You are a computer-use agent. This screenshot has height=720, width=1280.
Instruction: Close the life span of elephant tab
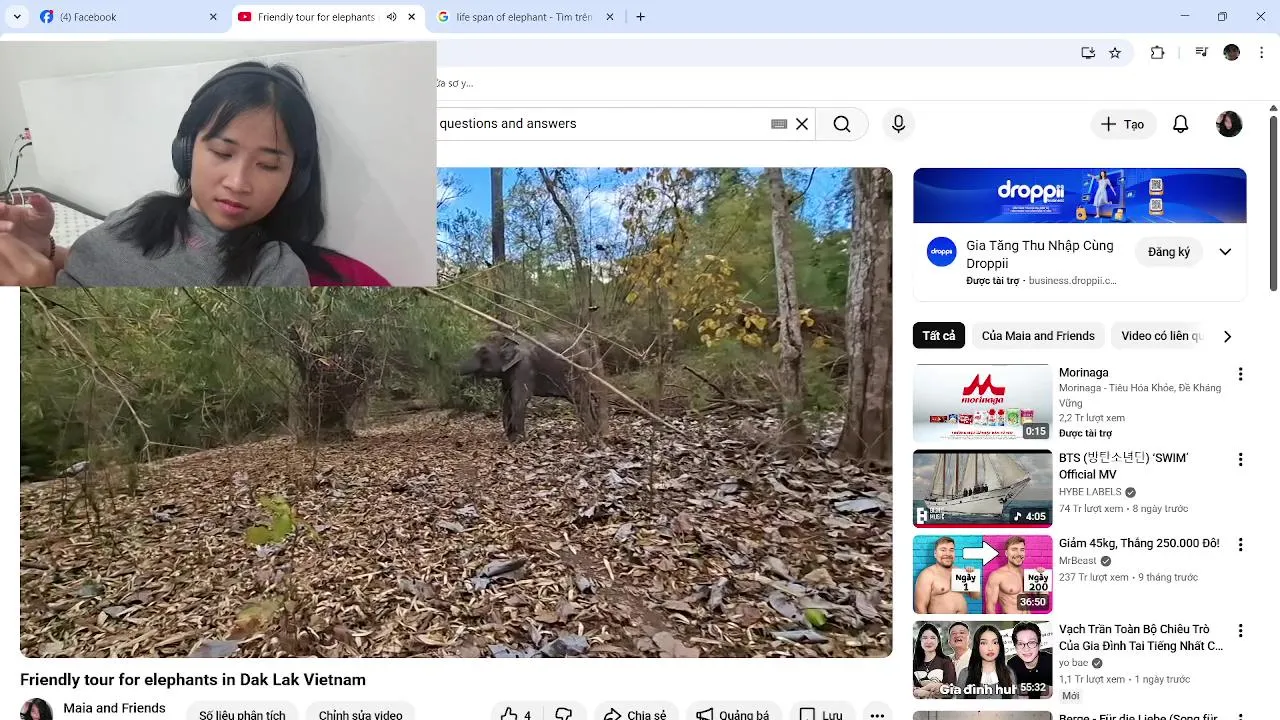[610, 17]
